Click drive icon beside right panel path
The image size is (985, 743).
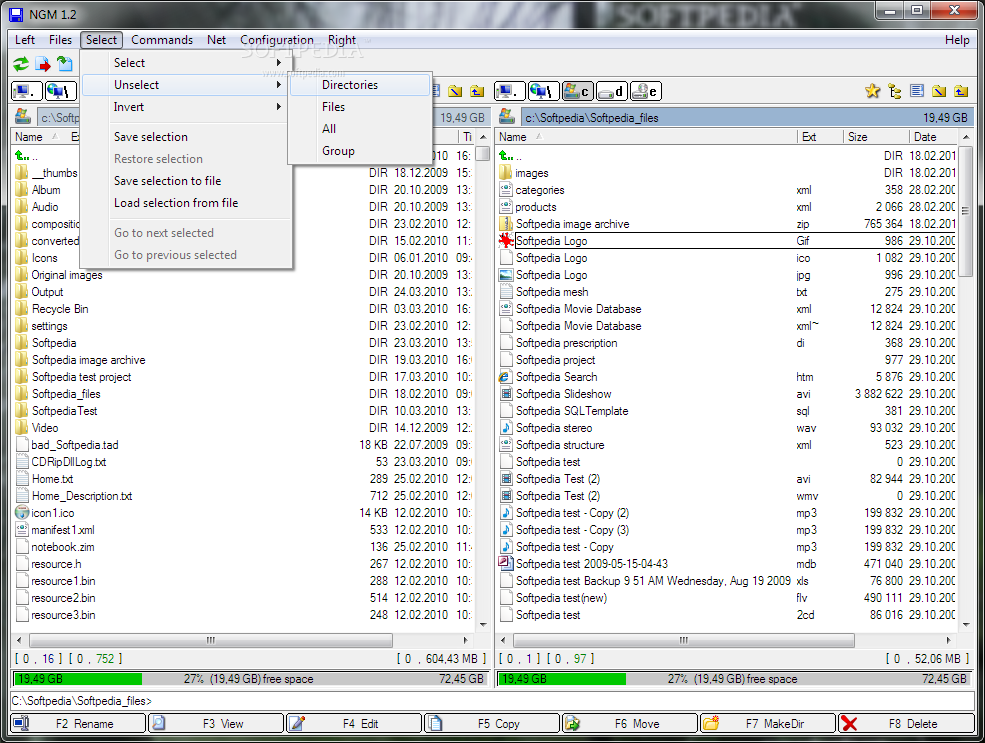(x=507, y=117)
